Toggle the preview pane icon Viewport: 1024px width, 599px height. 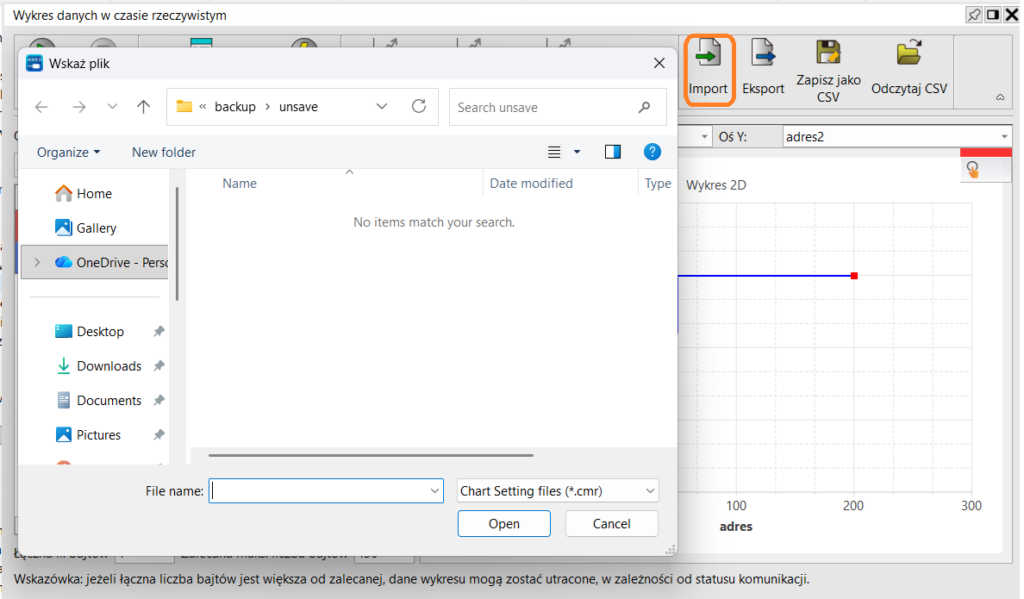click(x=613, y=152)
